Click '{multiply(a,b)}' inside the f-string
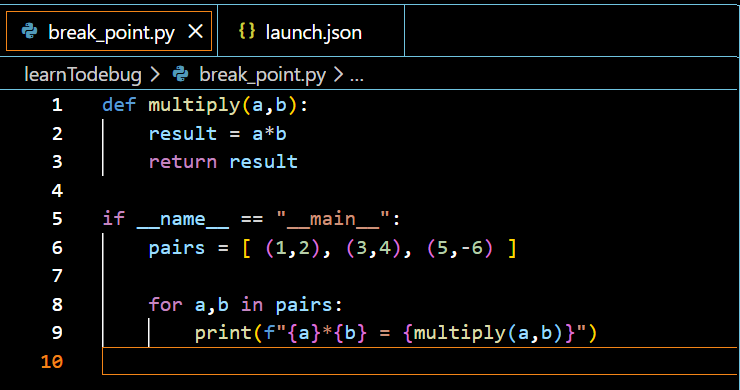The image size is (740, 390). point(489,333)
